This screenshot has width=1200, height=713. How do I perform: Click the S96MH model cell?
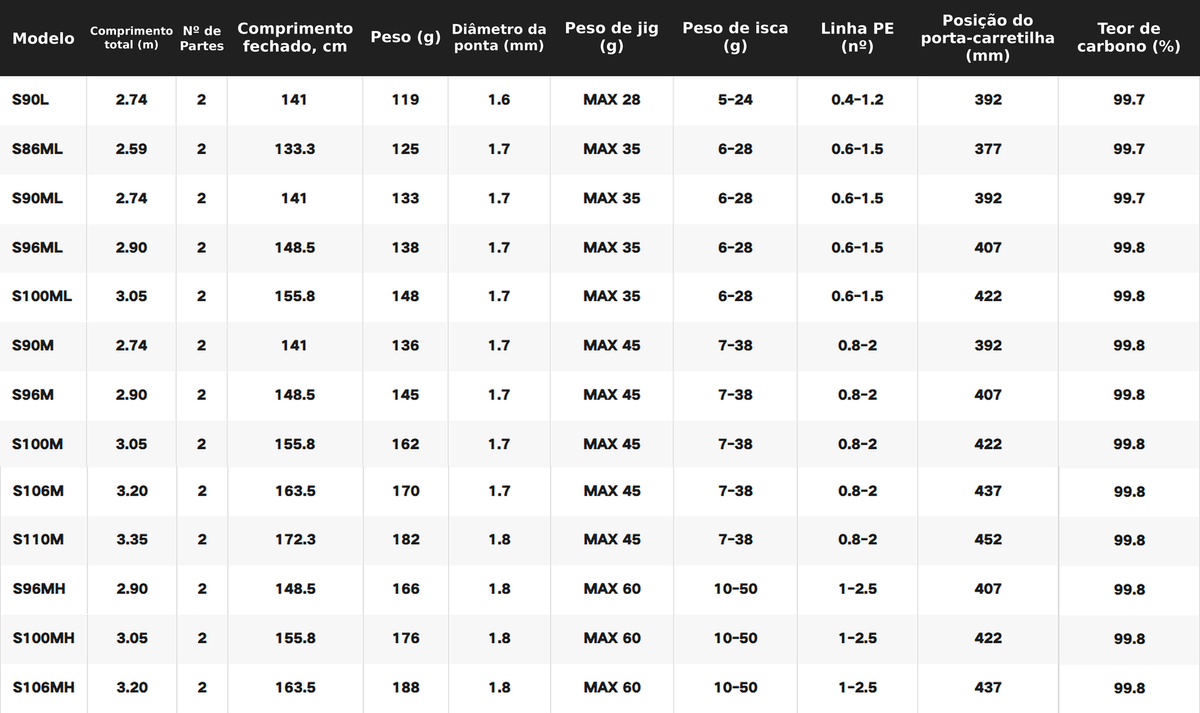point(38,589)
